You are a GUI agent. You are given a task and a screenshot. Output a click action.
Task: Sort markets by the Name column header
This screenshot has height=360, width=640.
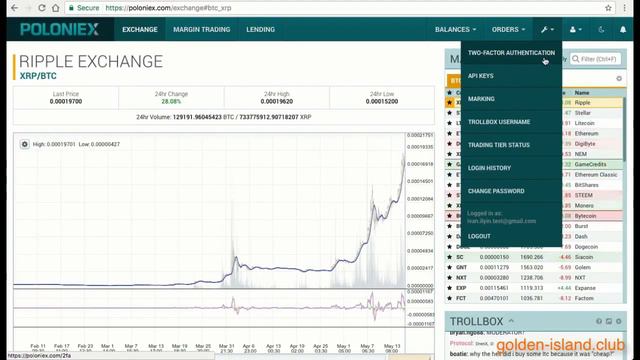[x=582, y=93]
